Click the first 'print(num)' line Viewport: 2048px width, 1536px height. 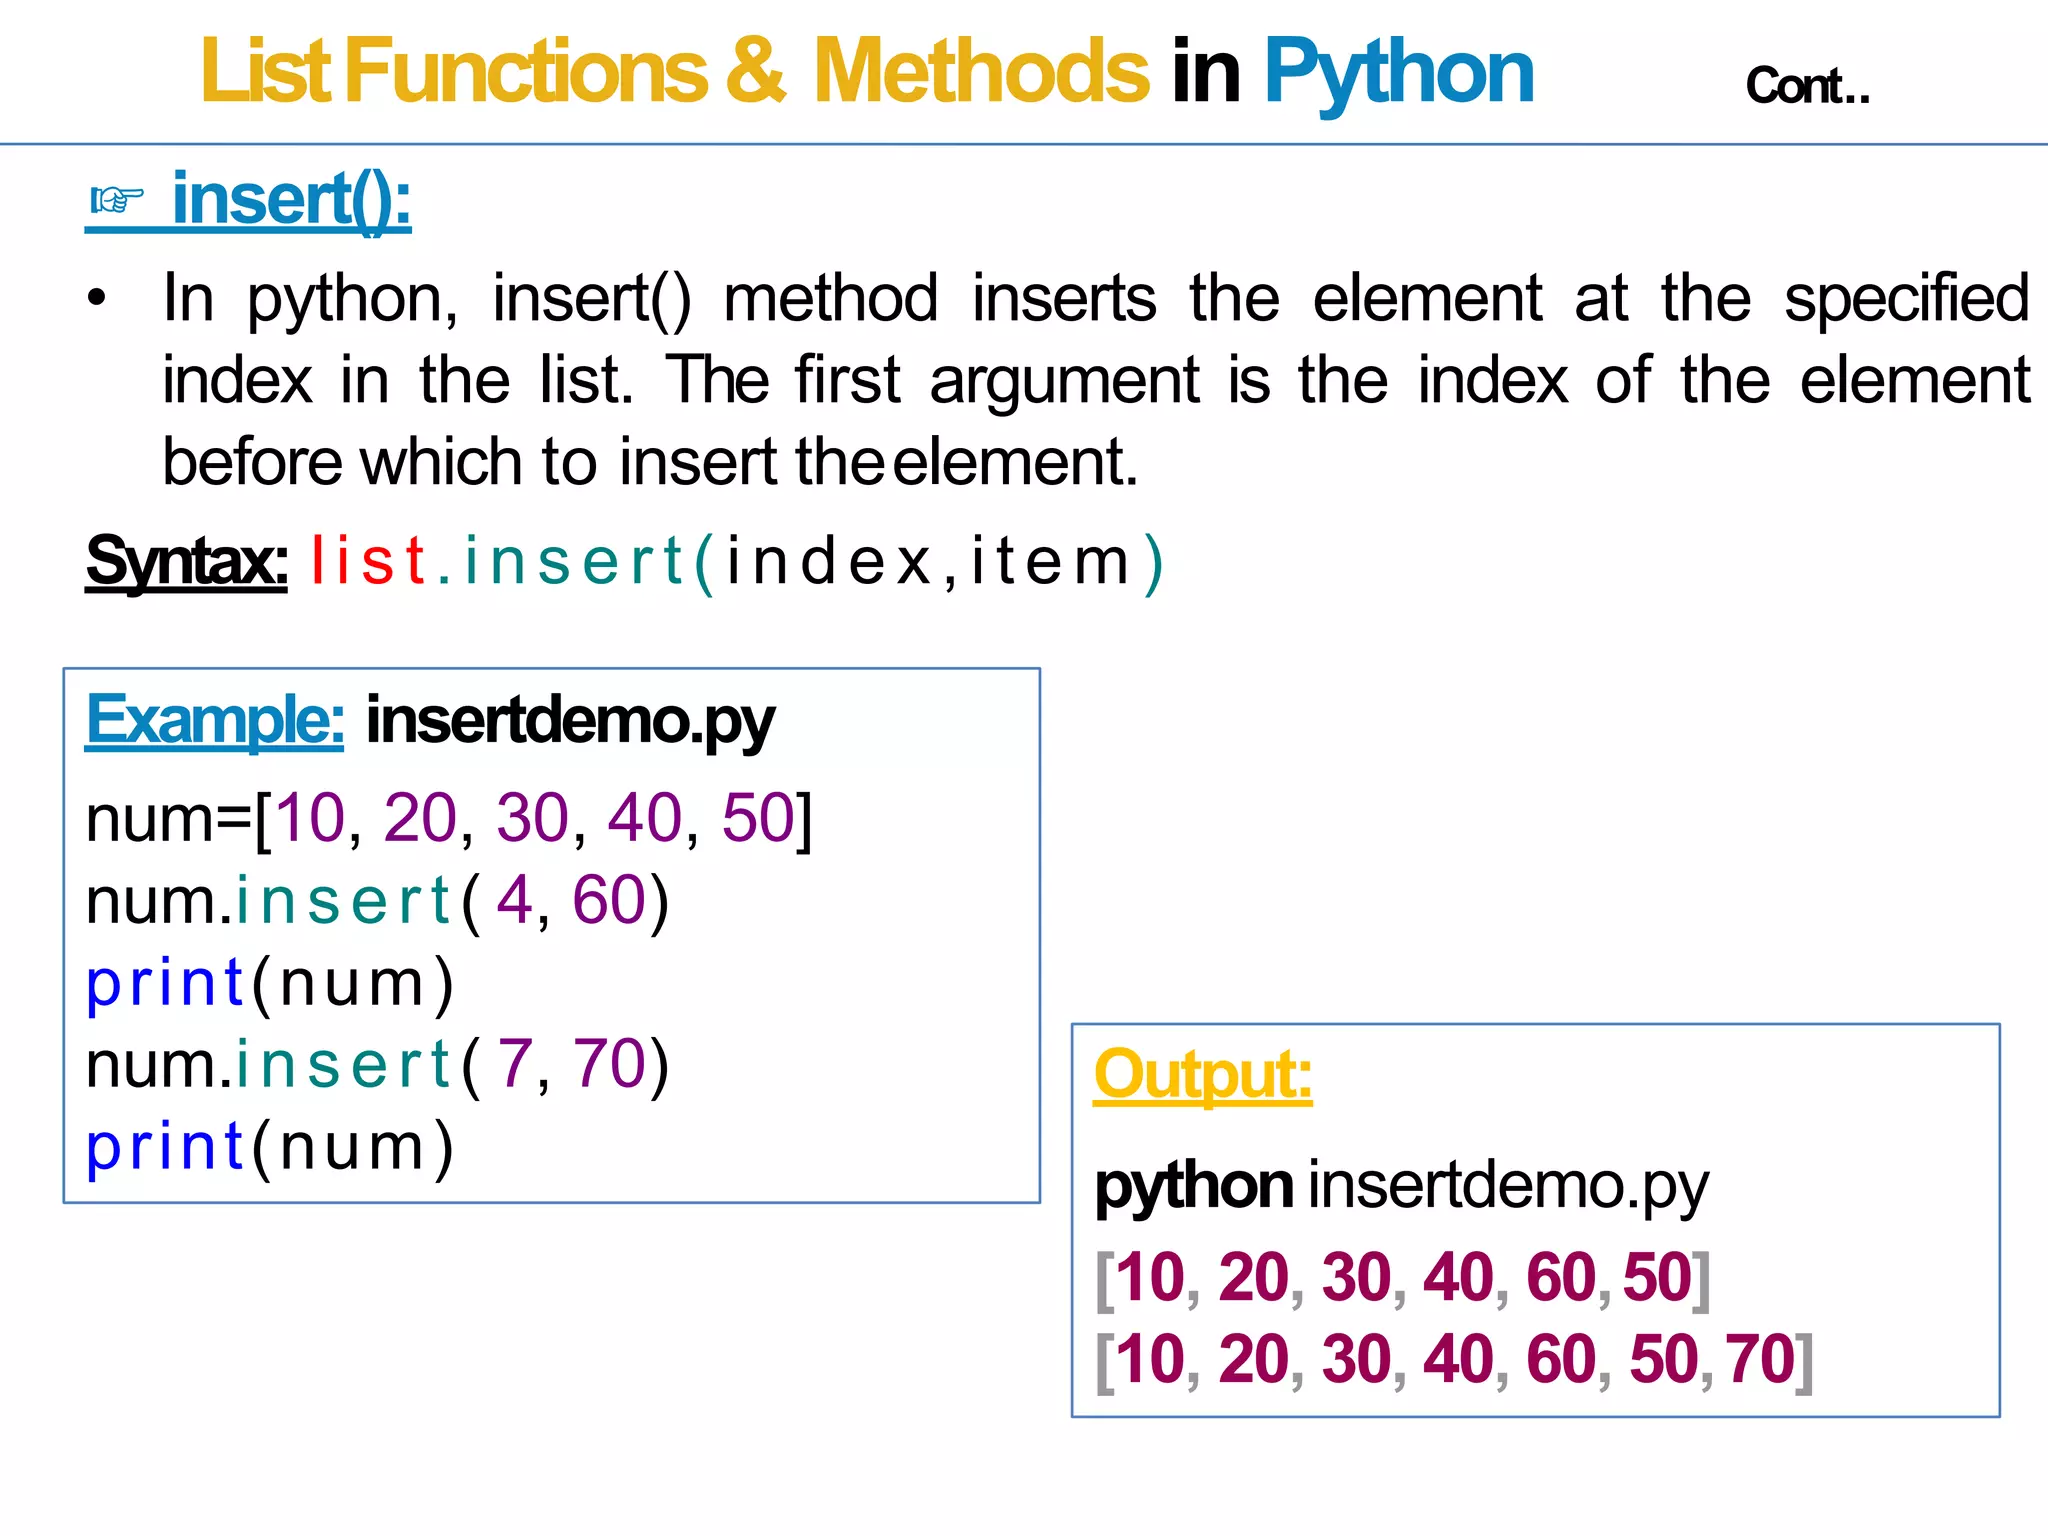[x=270, y=984]
